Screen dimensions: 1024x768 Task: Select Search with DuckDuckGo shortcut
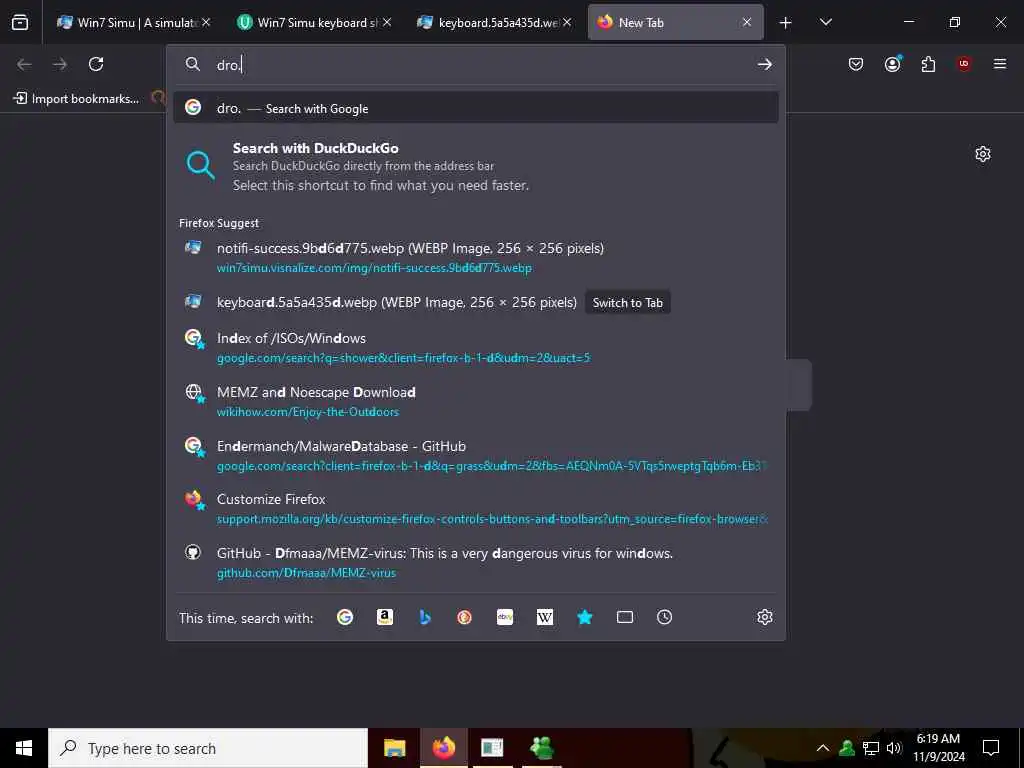tap(476, 167)
